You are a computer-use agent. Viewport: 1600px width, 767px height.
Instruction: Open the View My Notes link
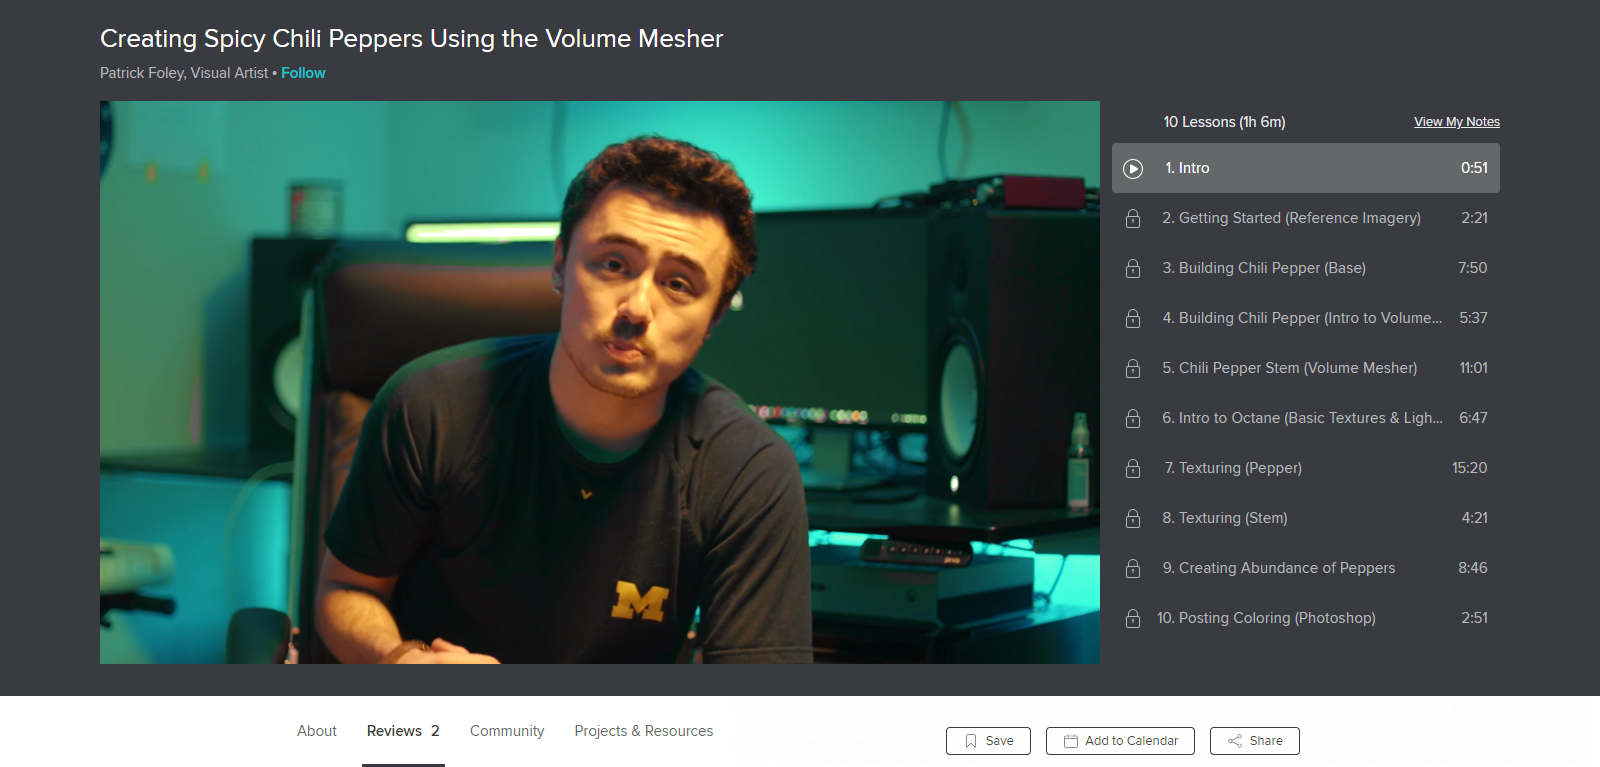tap(1456, 122)
